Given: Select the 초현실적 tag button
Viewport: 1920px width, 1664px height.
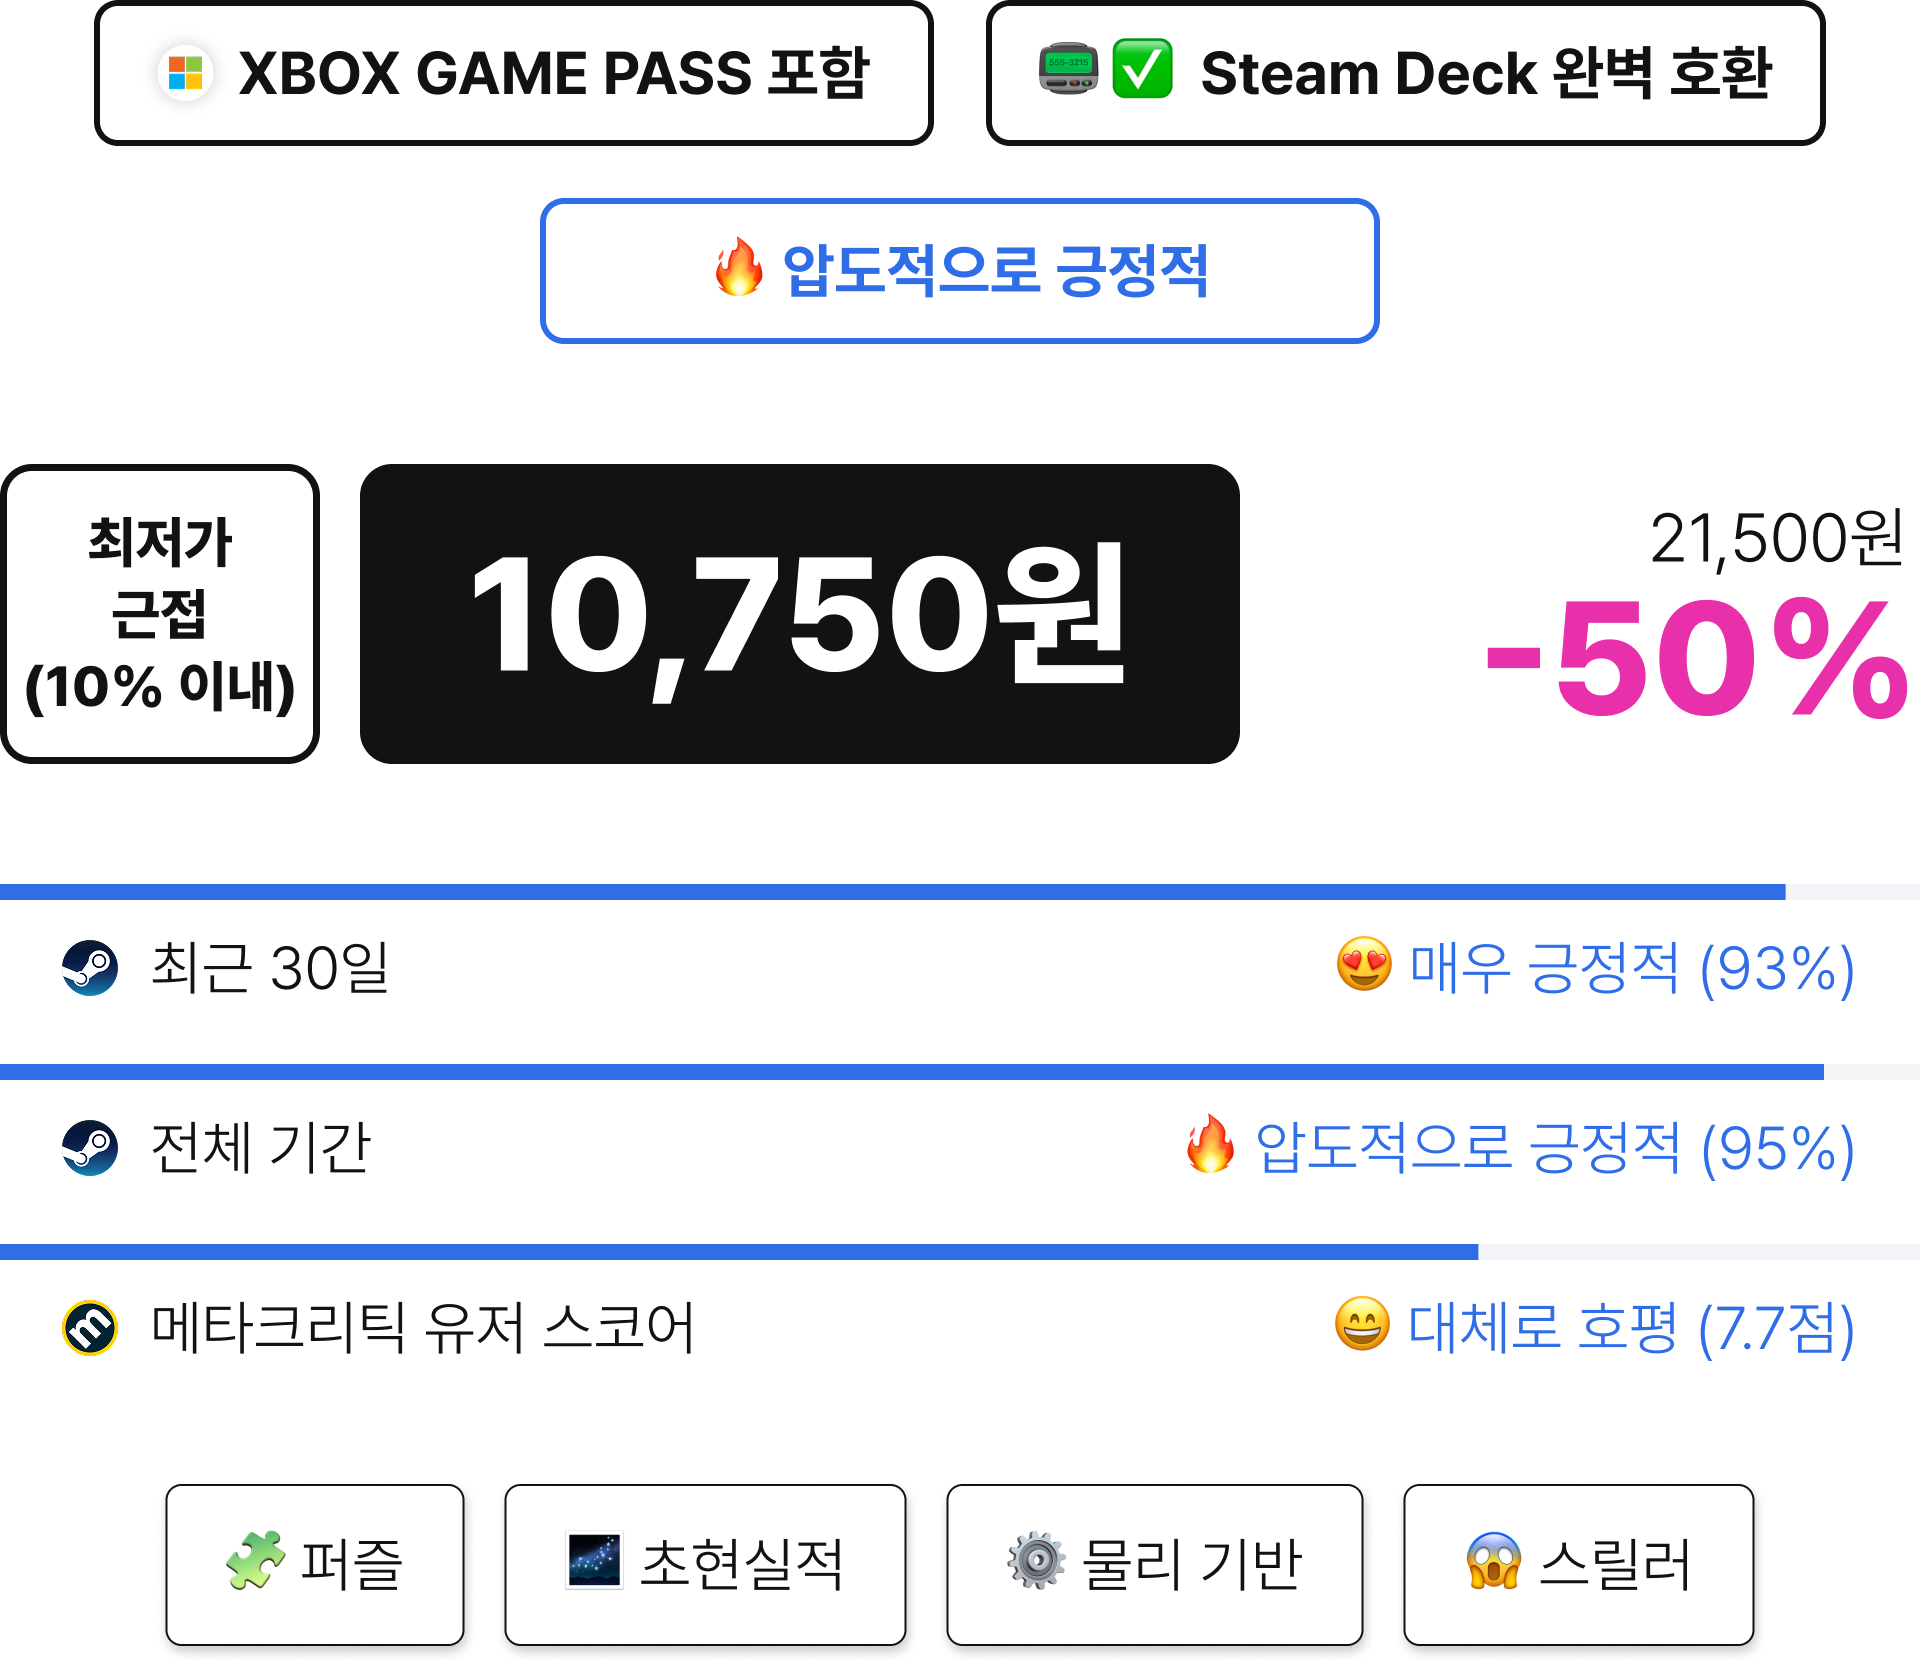Looking at the screenshot, I should (705, 1564).
